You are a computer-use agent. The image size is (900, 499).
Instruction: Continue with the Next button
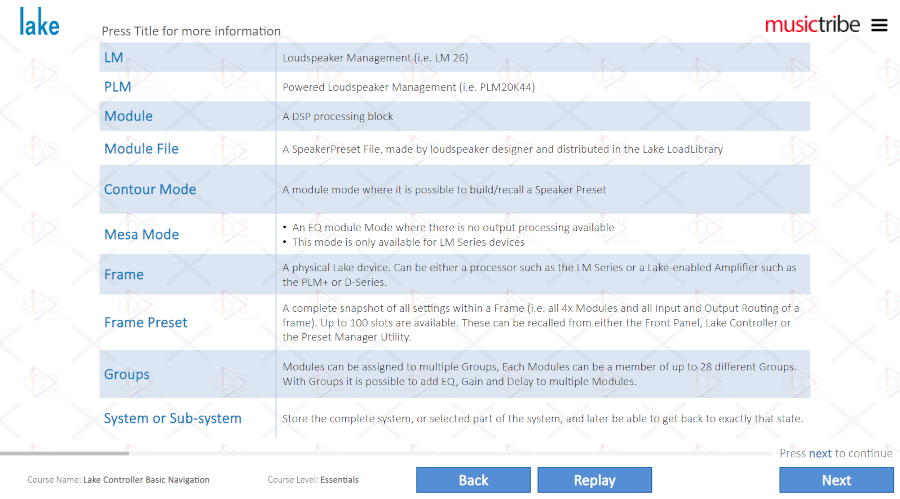[836, 480]
